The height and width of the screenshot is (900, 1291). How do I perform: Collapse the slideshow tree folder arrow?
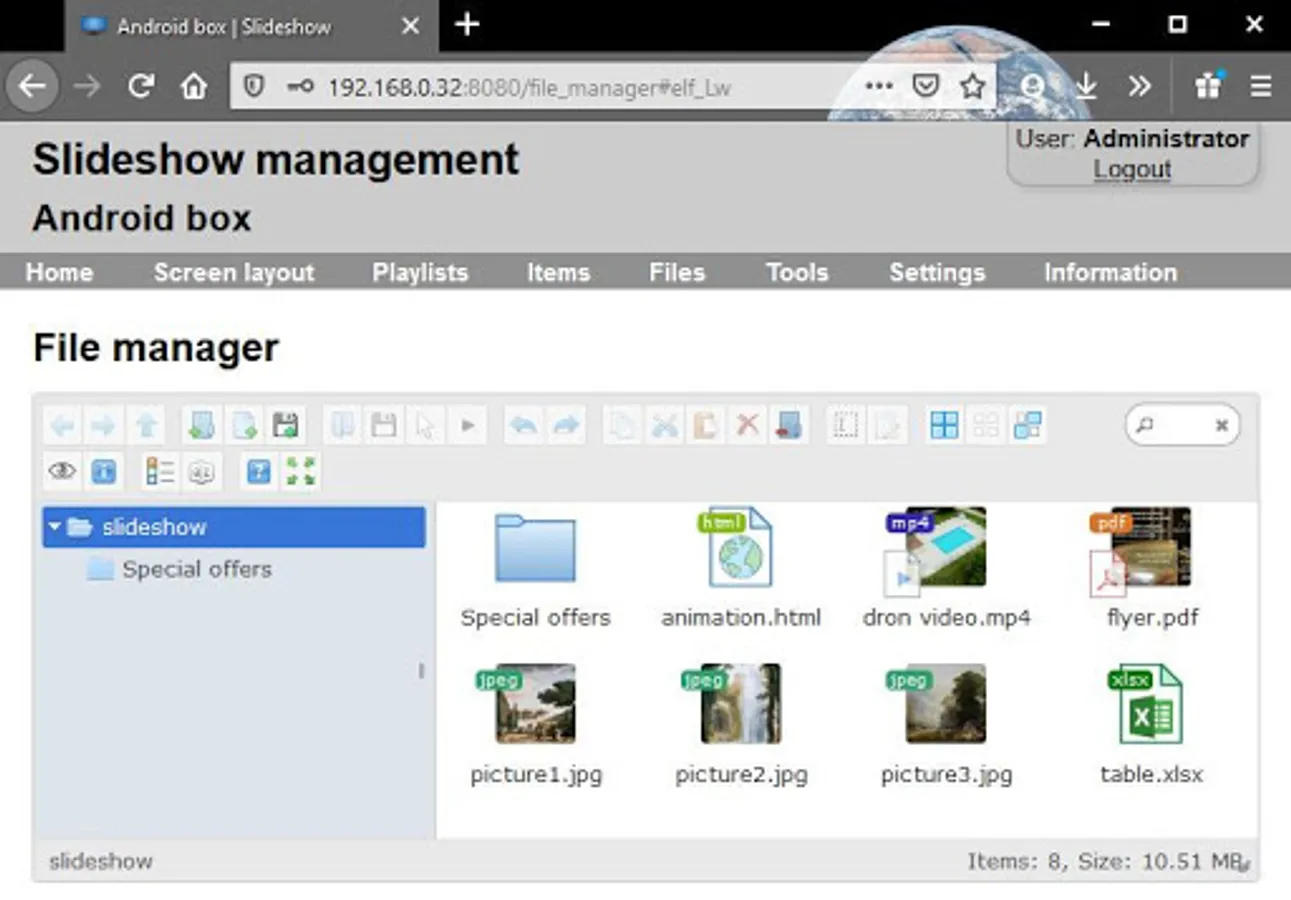tap(55, 527)
